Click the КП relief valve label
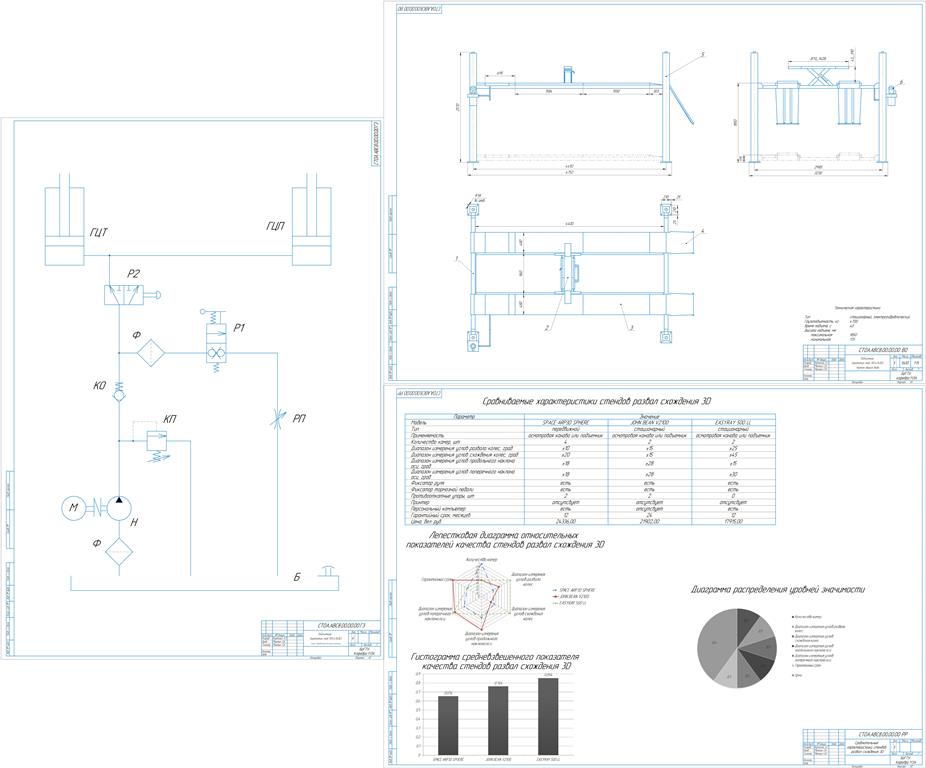 pyautogui.click(x=169, y=420)
